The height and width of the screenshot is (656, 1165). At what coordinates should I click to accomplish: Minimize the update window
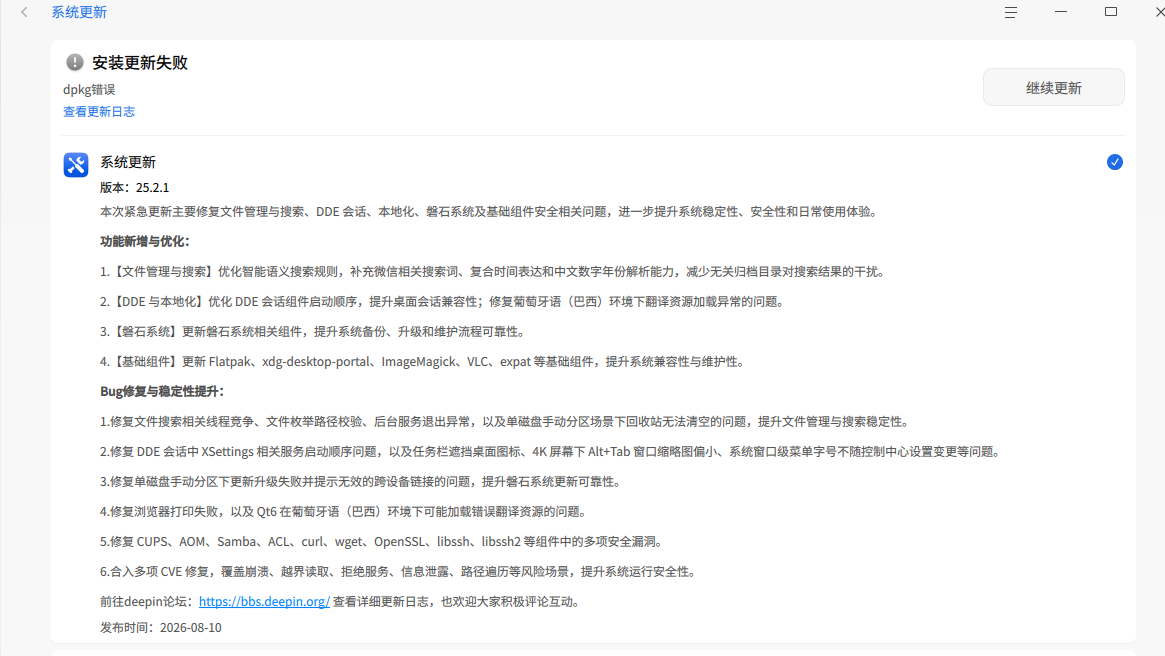click(x=1061, y=12)
